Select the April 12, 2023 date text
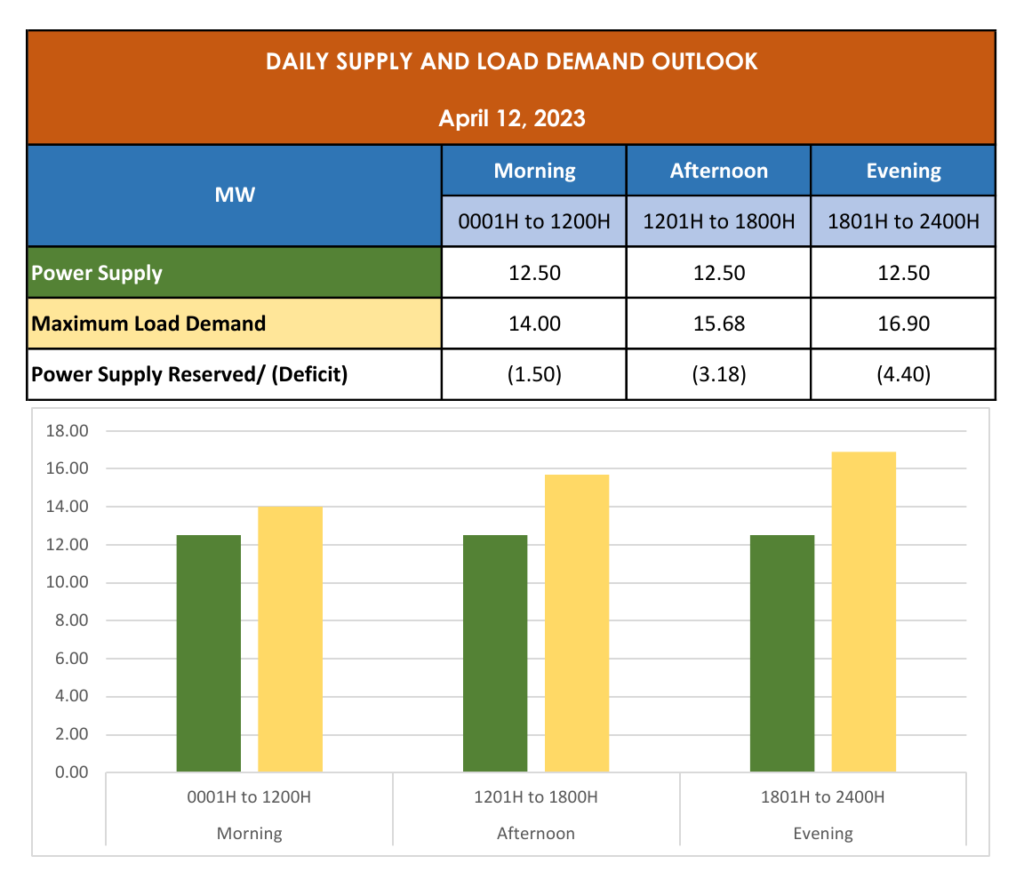Viewport: 1024px width, 896px height. [511, 119]
